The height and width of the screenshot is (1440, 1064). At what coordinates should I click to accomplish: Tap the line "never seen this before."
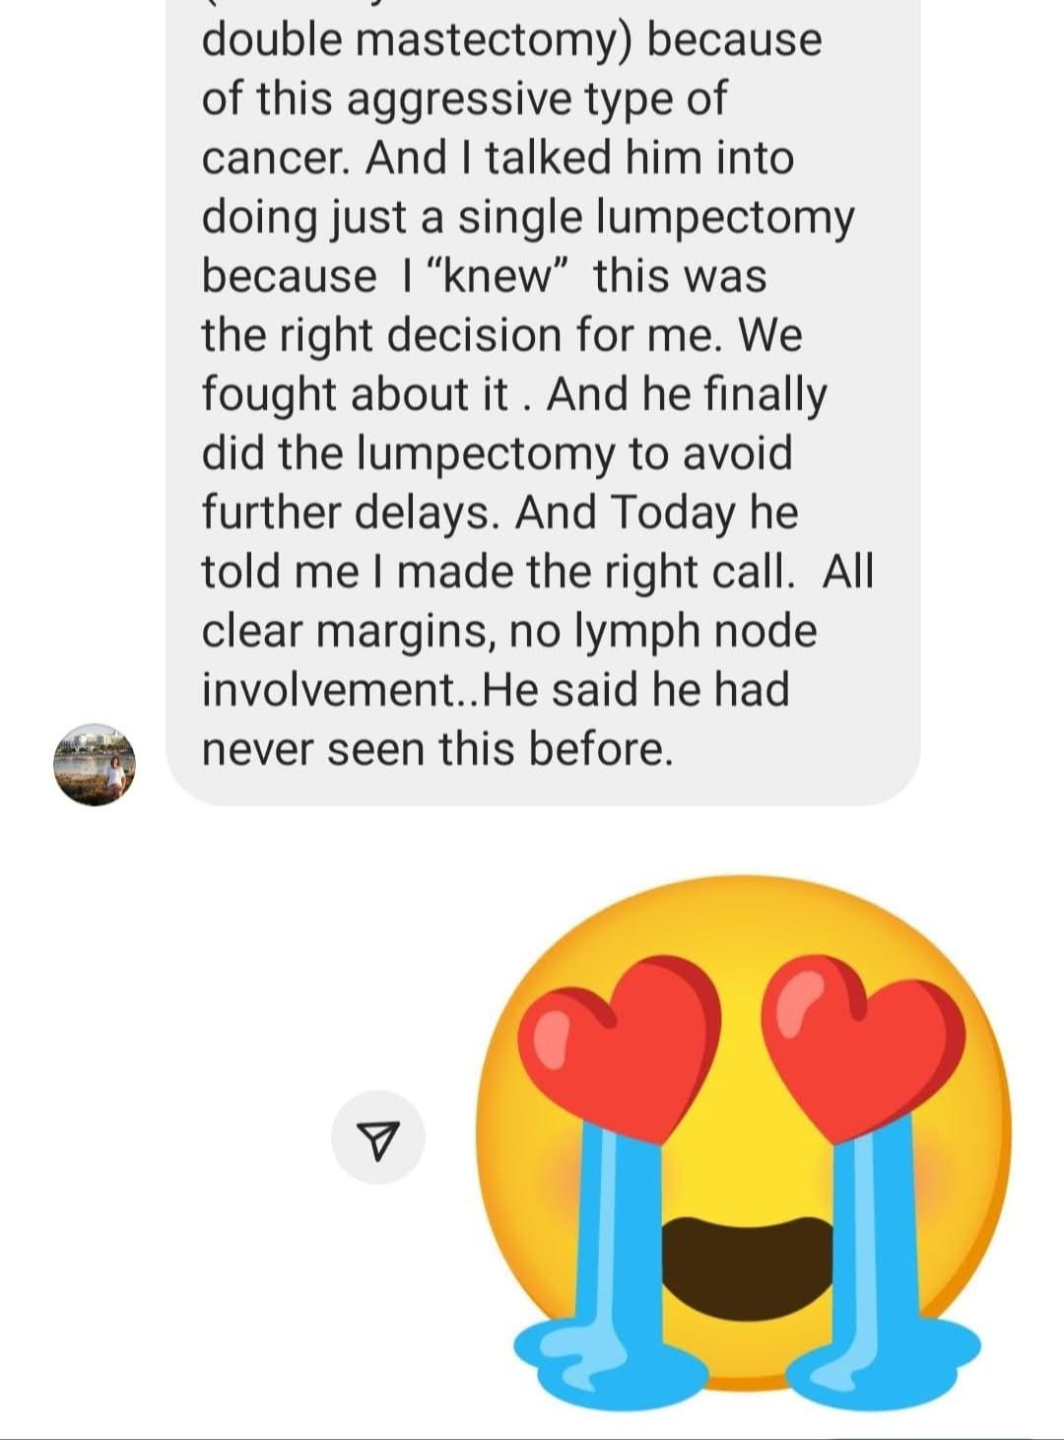(438, 749)
